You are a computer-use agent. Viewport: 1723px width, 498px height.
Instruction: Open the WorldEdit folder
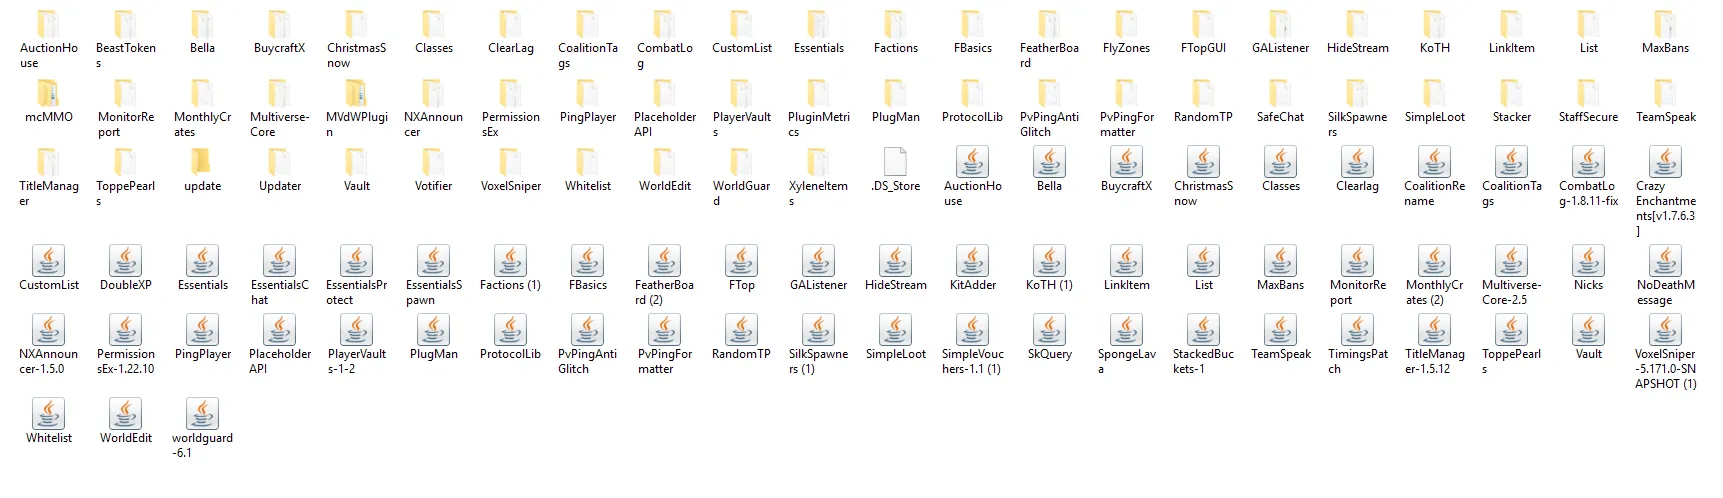click(x=664, y=169)
